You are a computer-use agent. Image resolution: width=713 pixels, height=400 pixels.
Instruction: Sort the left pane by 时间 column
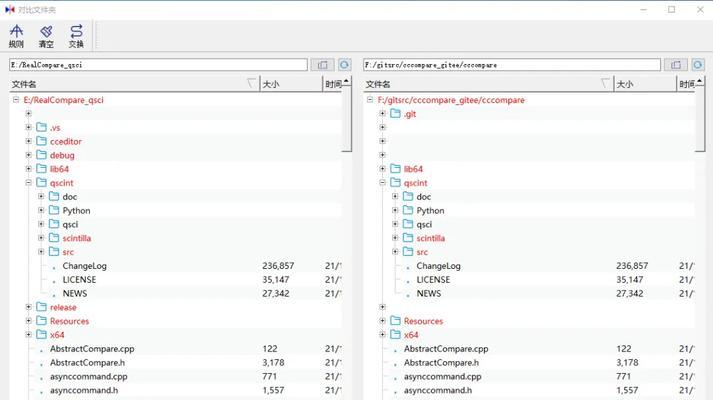click(333, 84)
